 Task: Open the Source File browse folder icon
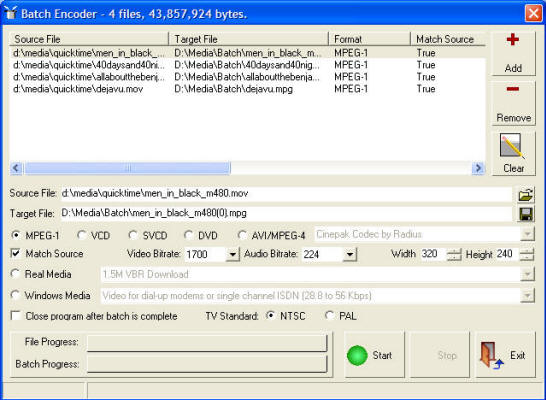coord(526,194)
